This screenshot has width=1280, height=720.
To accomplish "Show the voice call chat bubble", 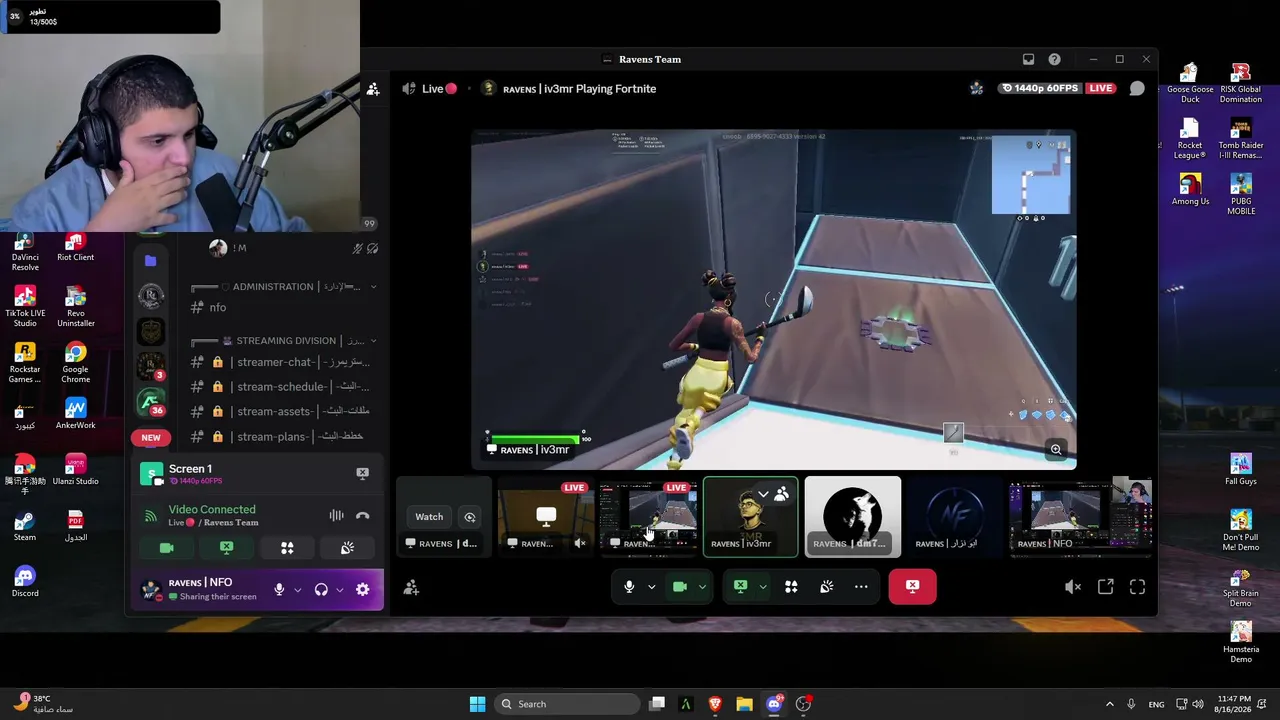I will [1137, 88].
